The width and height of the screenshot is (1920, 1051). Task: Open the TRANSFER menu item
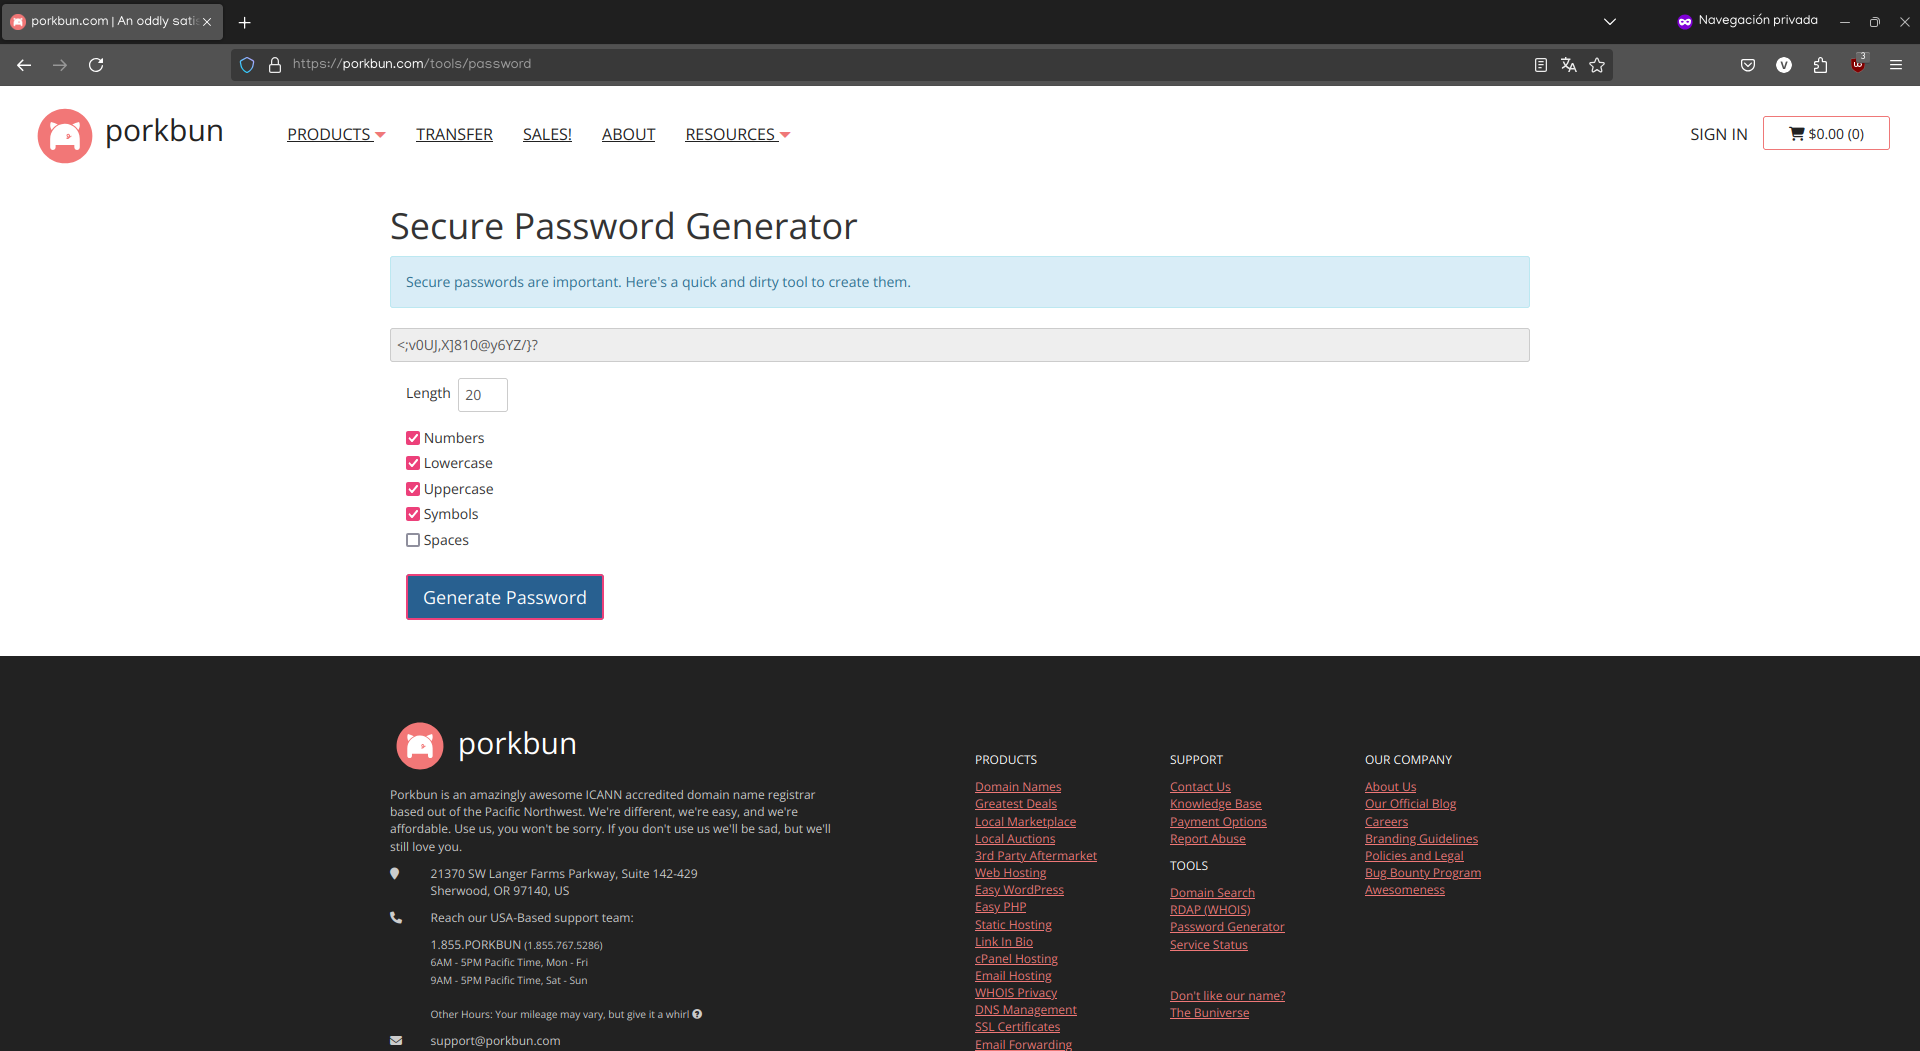pos(454,134)
